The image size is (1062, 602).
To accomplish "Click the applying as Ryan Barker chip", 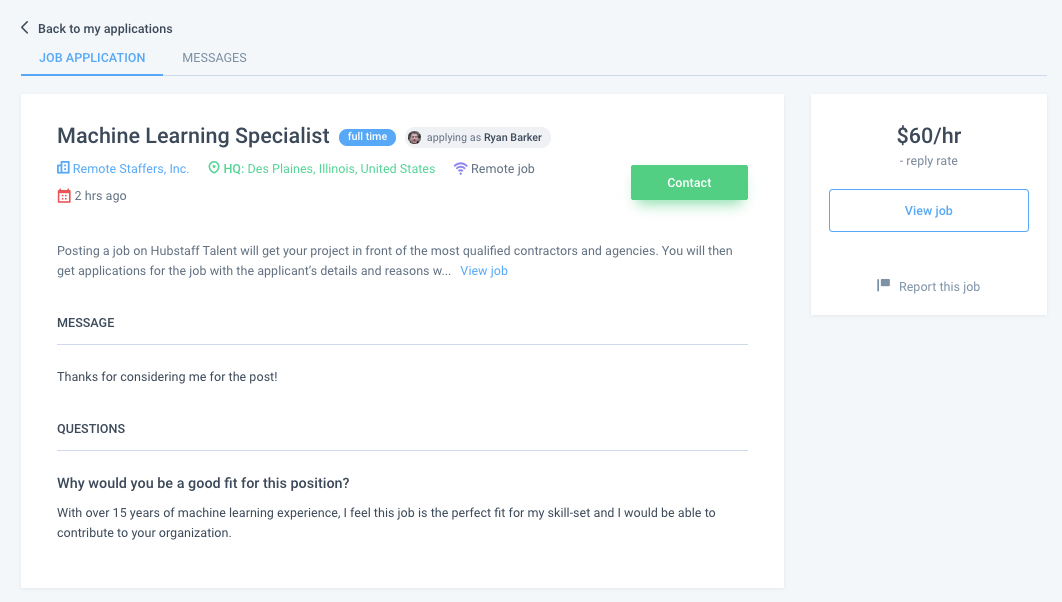I will (x=477, y=137).
